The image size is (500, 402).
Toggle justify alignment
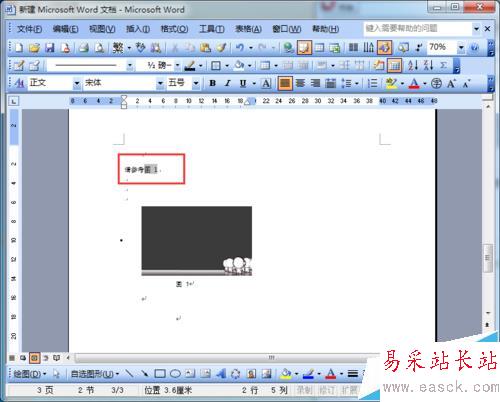coord(285,84)
